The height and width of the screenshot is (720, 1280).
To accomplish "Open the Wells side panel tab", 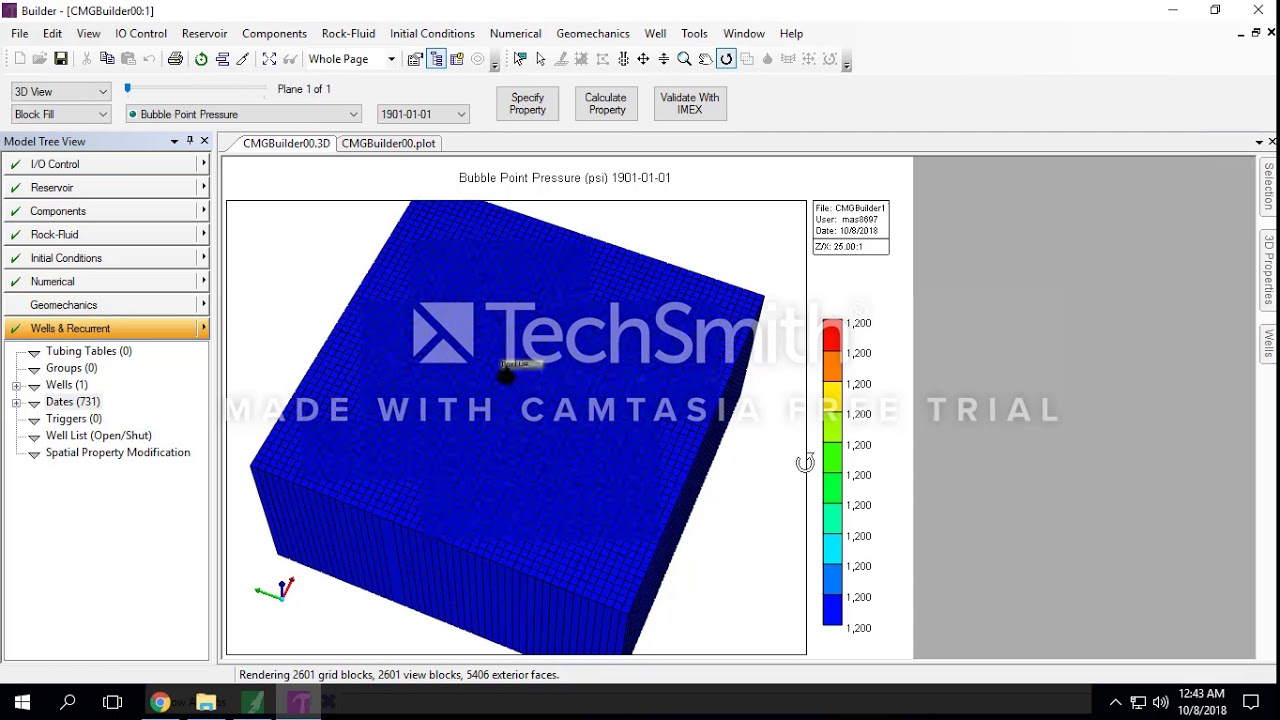I will pos(1269,343).
